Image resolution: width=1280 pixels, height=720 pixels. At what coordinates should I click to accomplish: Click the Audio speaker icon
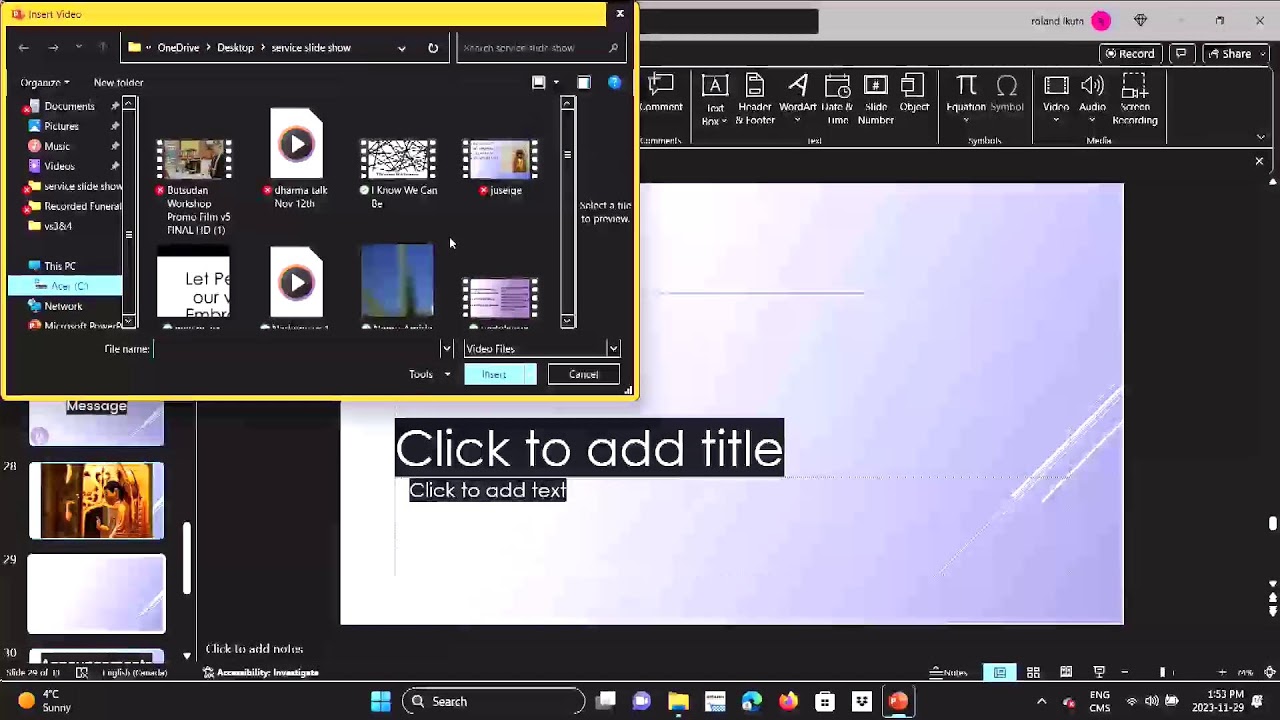1092,86
